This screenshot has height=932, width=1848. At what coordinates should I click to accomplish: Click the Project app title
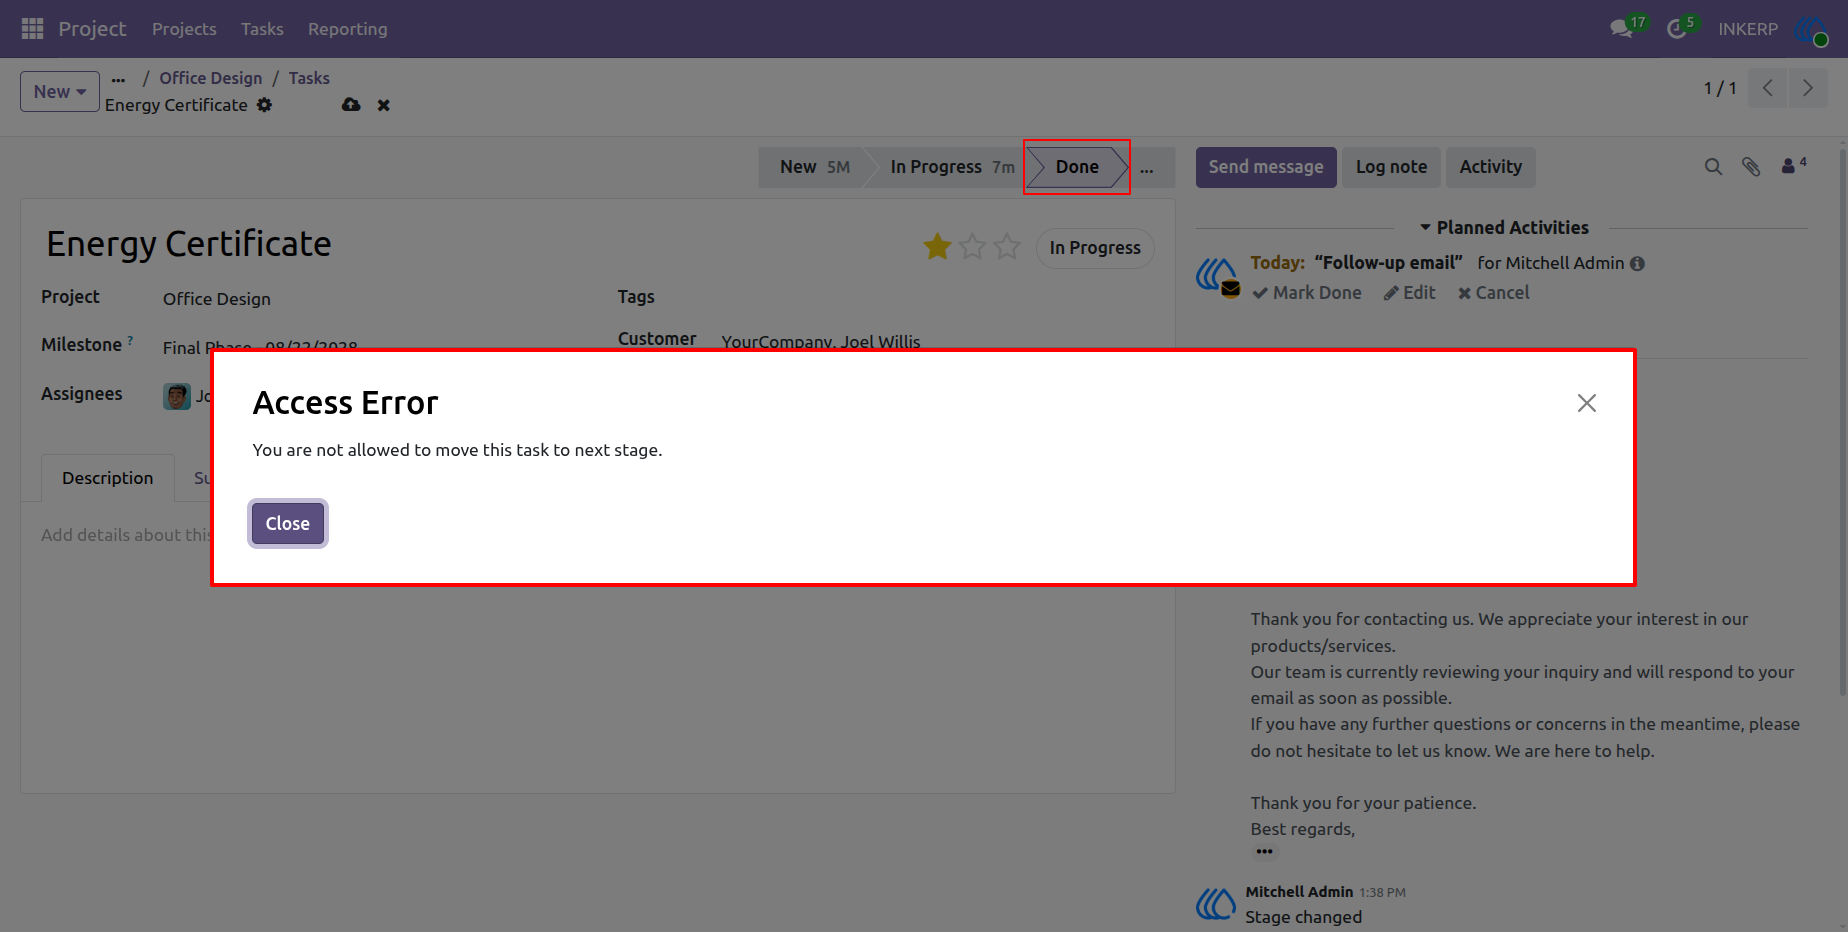(x=92, y=29)
